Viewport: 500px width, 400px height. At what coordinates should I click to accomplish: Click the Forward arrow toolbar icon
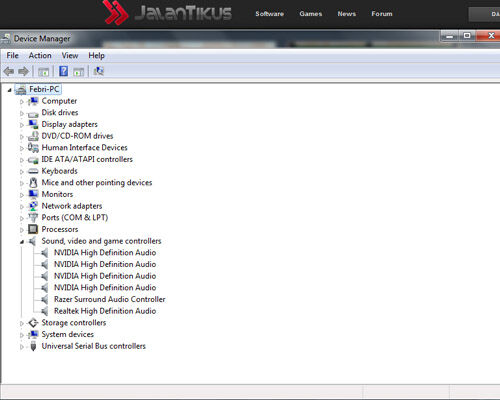[x=23, y=71]
